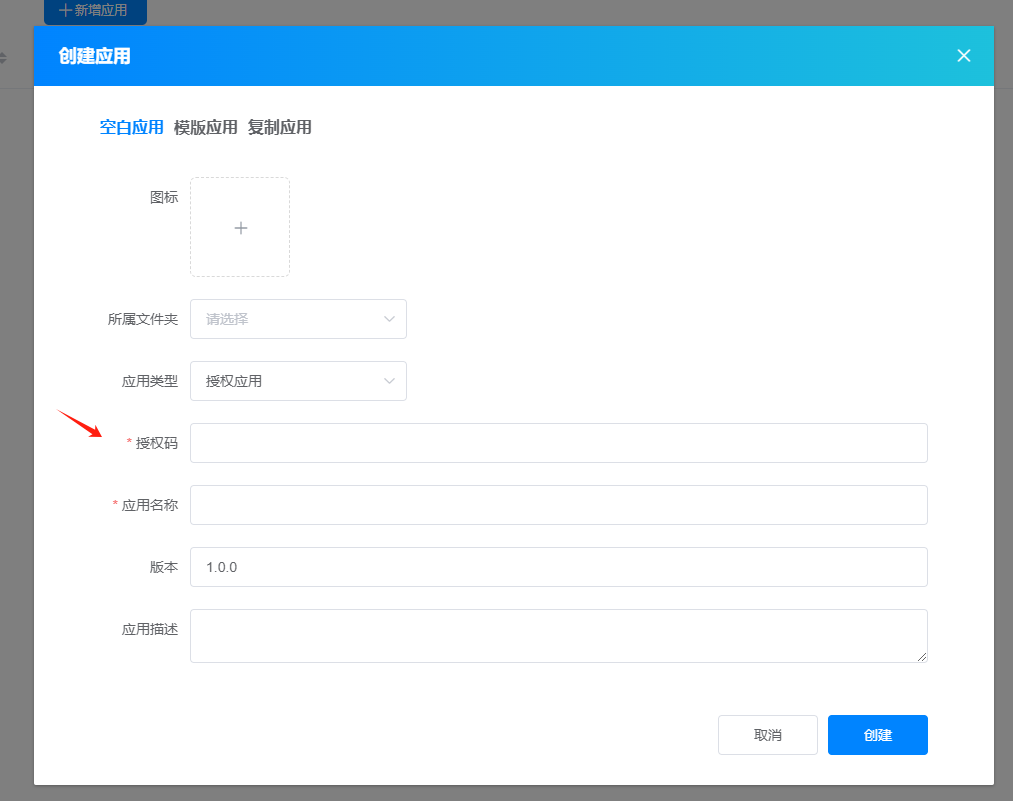Click the 取消 button
The image size is (1013, 801).
click(x=768, y=735)
